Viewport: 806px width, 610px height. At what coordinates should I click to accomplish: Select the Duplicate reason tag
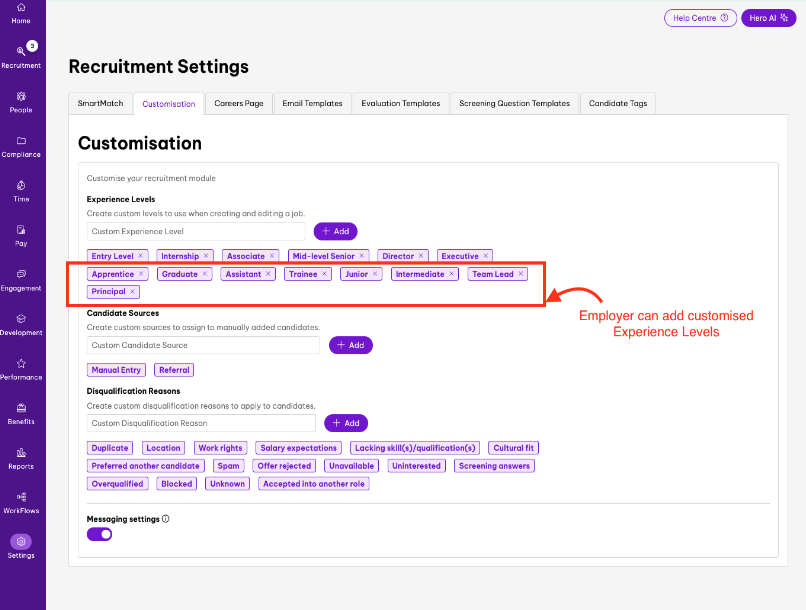point(109,448)
